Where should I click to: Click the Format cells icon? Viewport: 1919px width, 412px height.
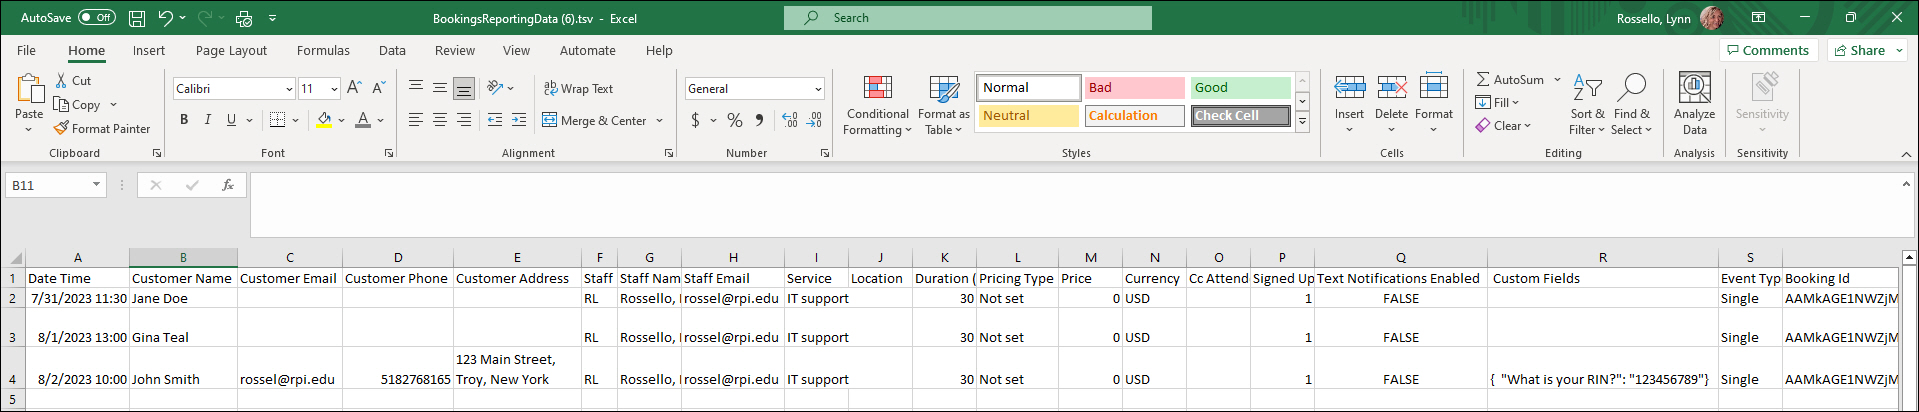pos(1433,88)
